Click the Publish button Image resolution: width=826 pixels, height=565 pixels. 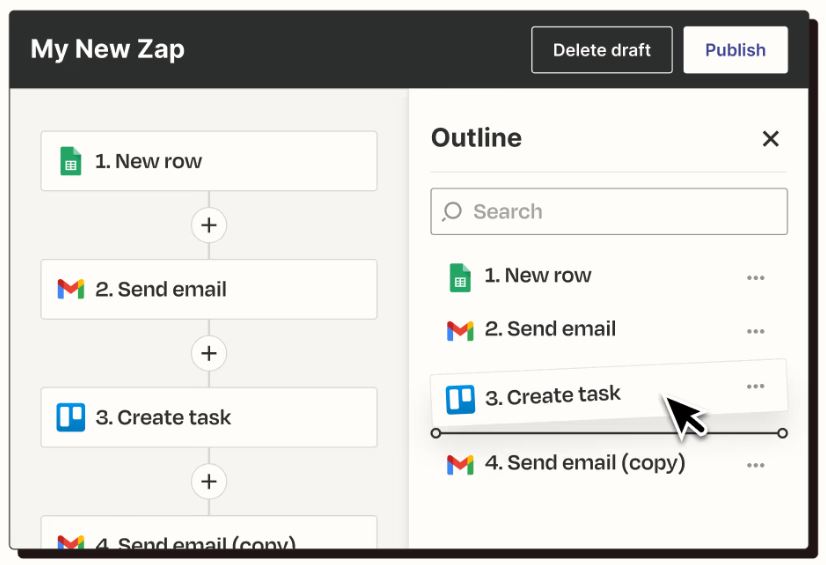tap(735, 50)
